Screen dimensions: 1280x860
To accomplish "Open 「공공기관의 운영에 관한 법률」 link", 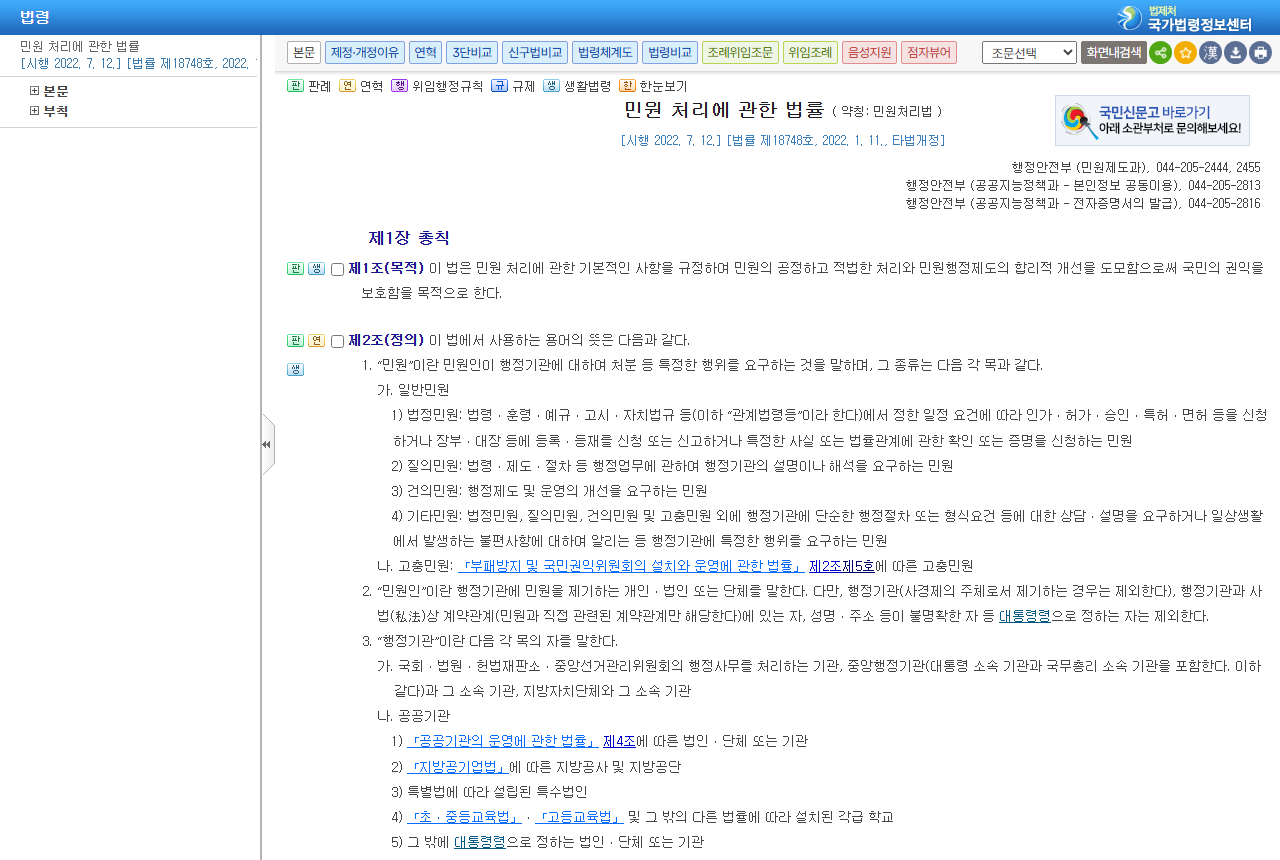I will point(503,741).
